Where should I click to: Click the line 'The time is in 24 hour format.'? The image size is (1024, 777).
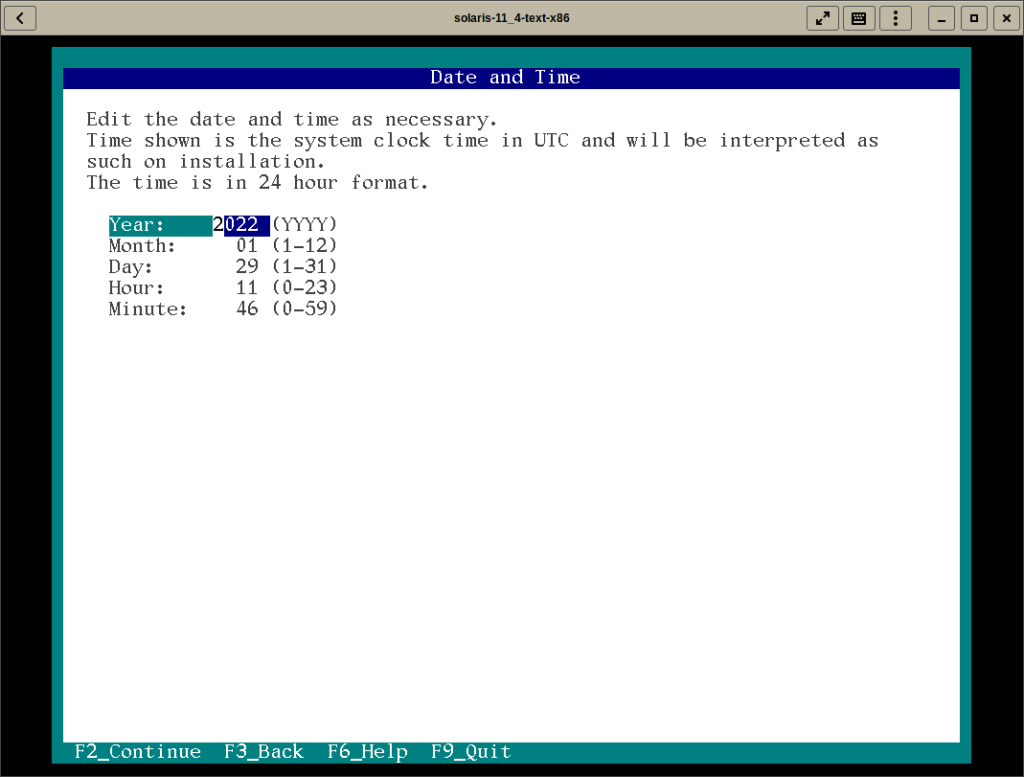click(x=257, y=183)
